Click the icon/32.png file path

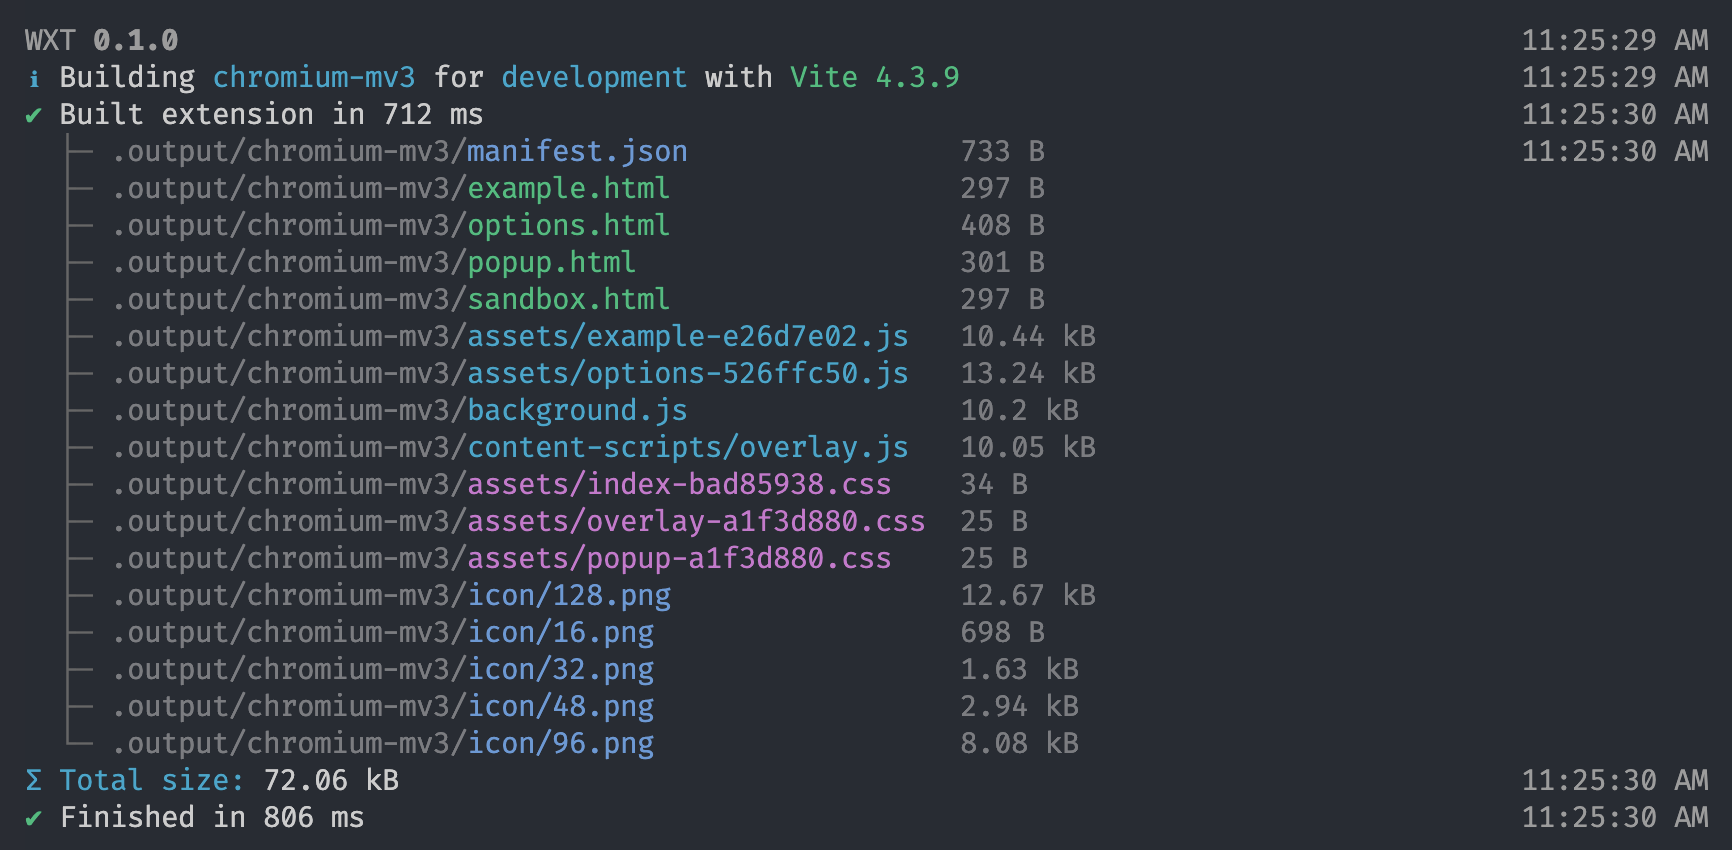pyautogui.click(x=383, y=669)
